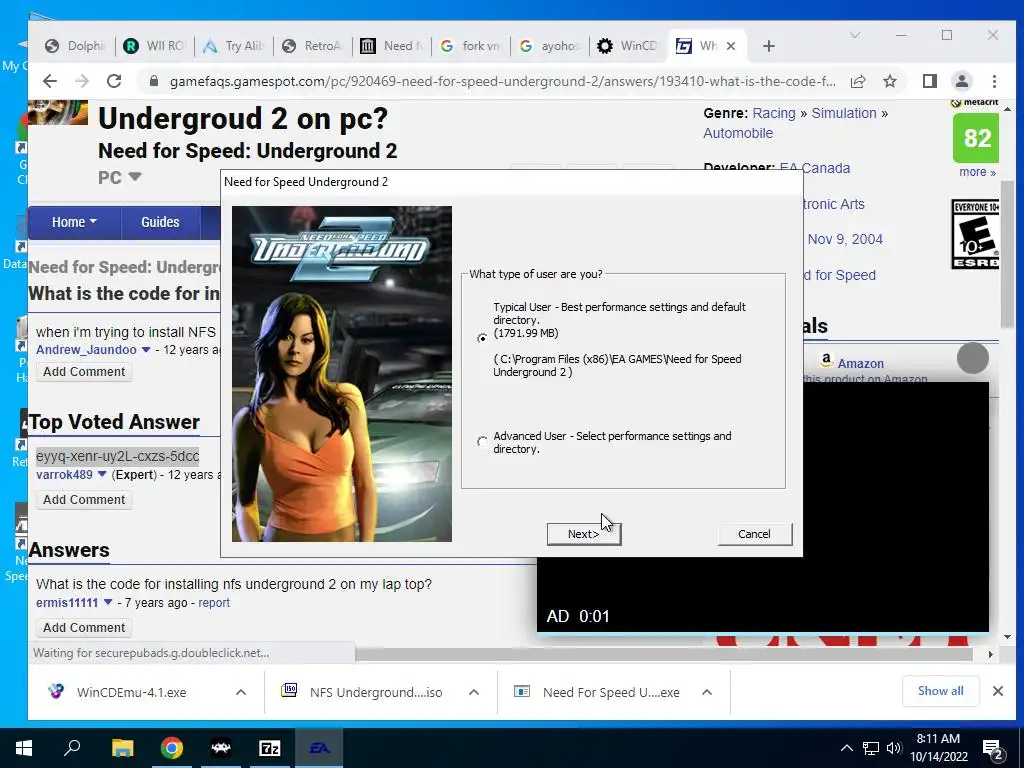Close the downloads bar
The height and width of the screenshot is (768, 1024).
(x=998, y=691)
